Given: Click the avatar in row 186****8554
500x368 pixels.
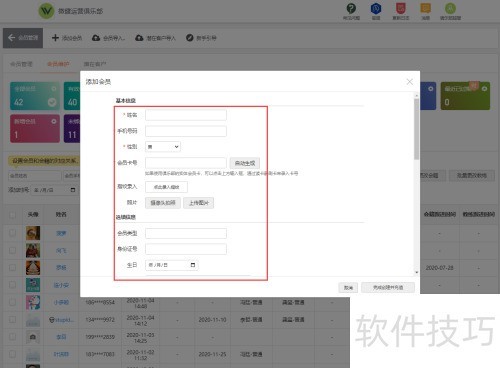Looking at the screenshot, I should pyautogui.click(x=33, y=302).
